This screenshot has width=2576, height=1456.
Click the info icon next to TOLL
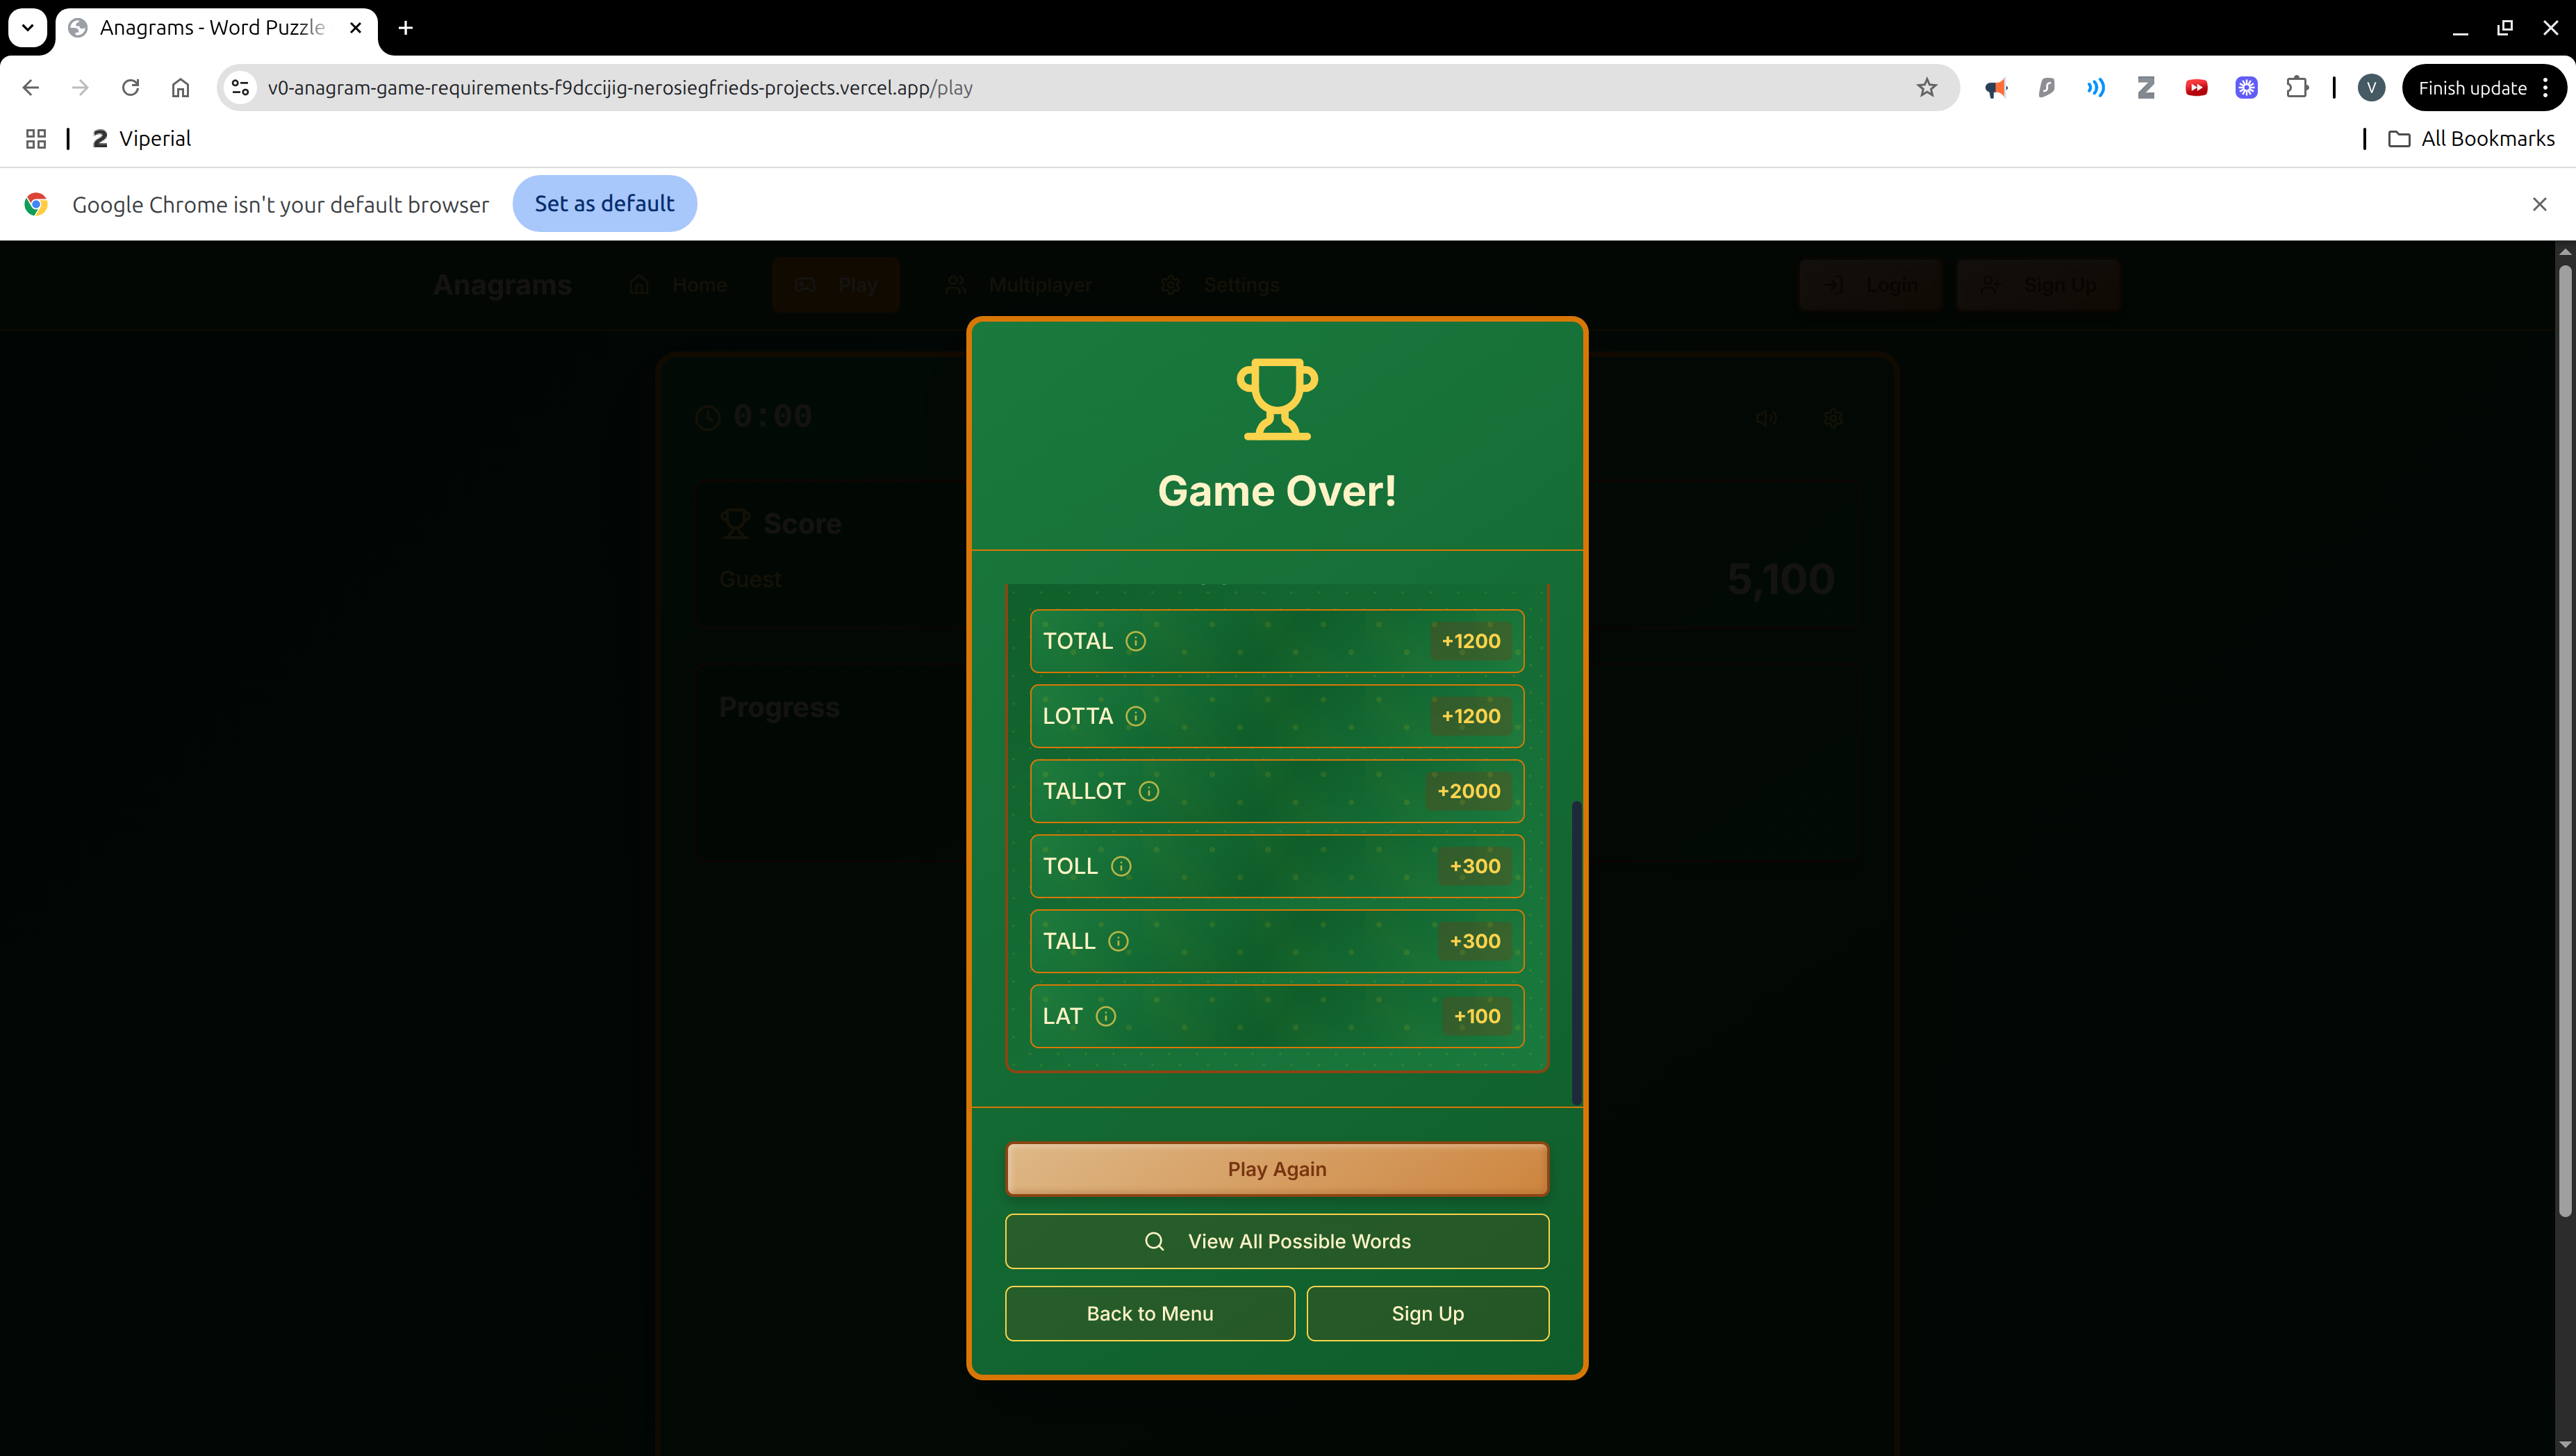(1121, 866)
